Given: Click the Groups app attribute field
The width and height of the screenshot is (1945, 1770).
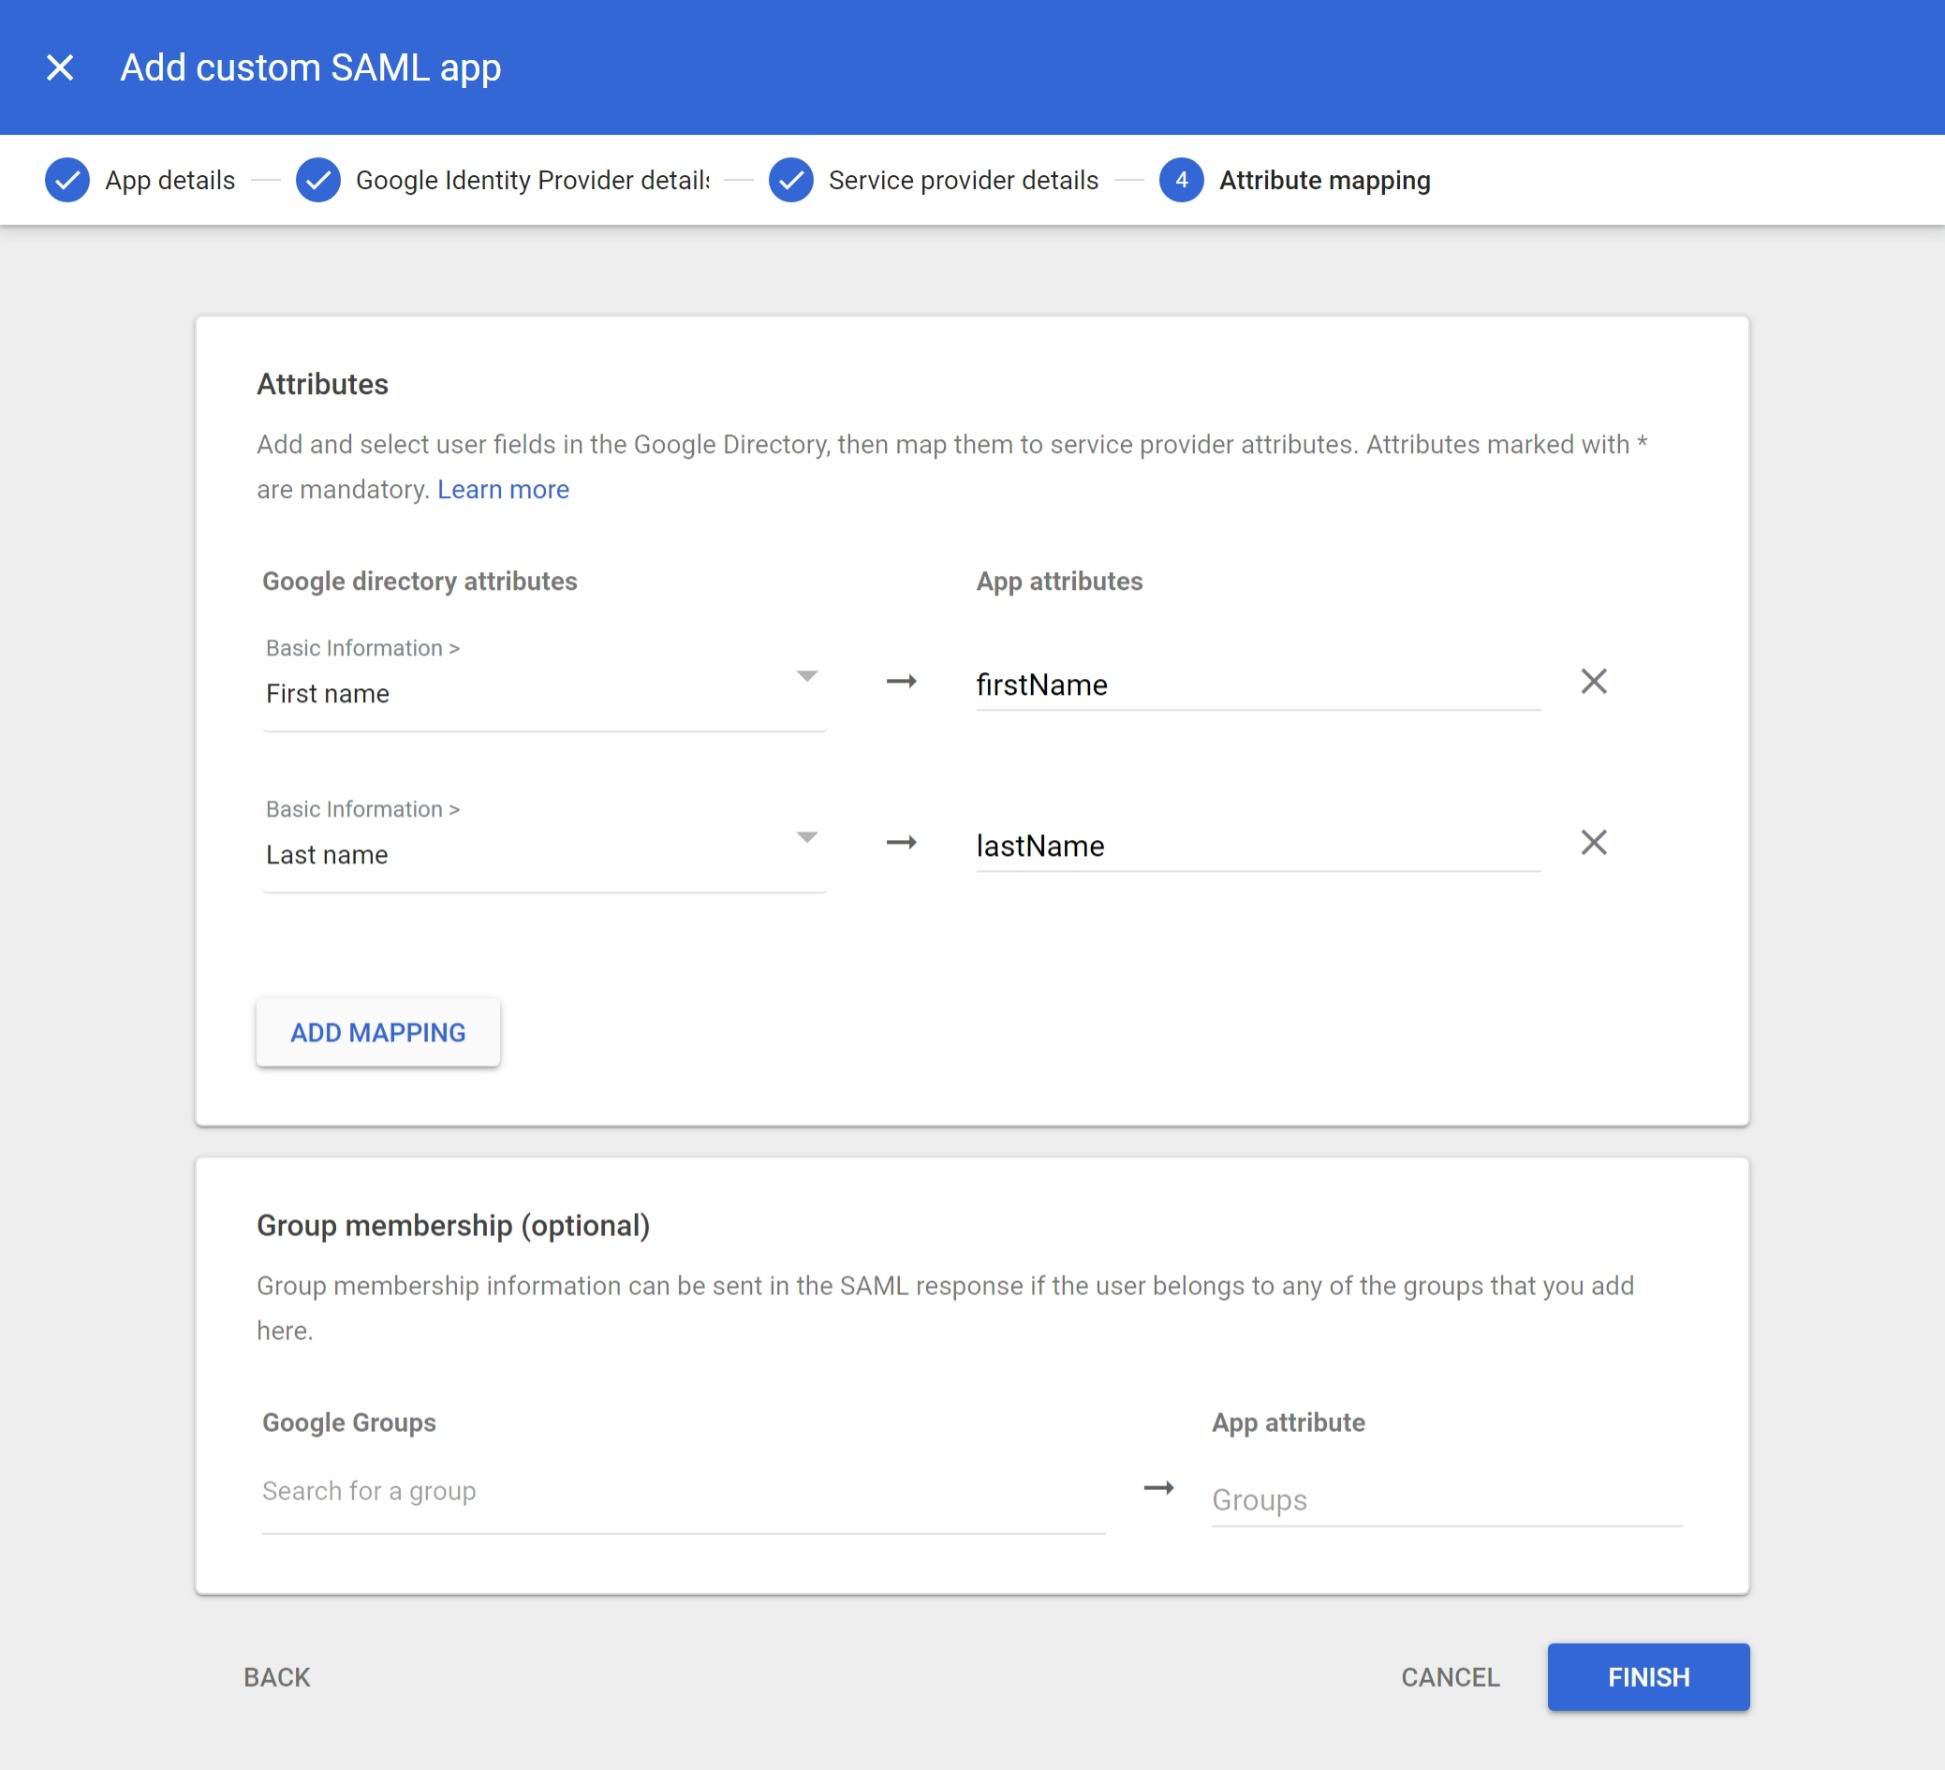Looking at the screenshot, I should pos(1447,1499).
